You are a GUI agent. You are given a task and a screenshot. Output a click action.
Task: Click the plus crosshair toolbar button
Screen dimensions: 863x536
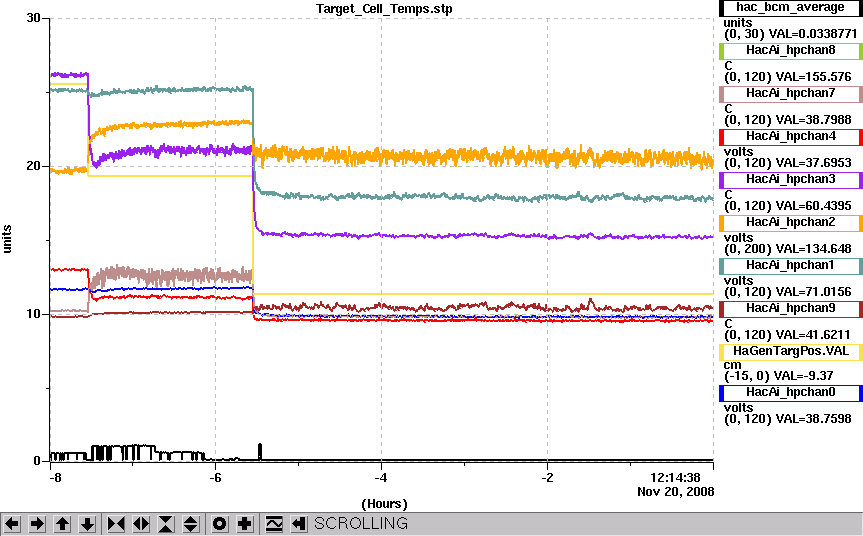click(244, 523)
